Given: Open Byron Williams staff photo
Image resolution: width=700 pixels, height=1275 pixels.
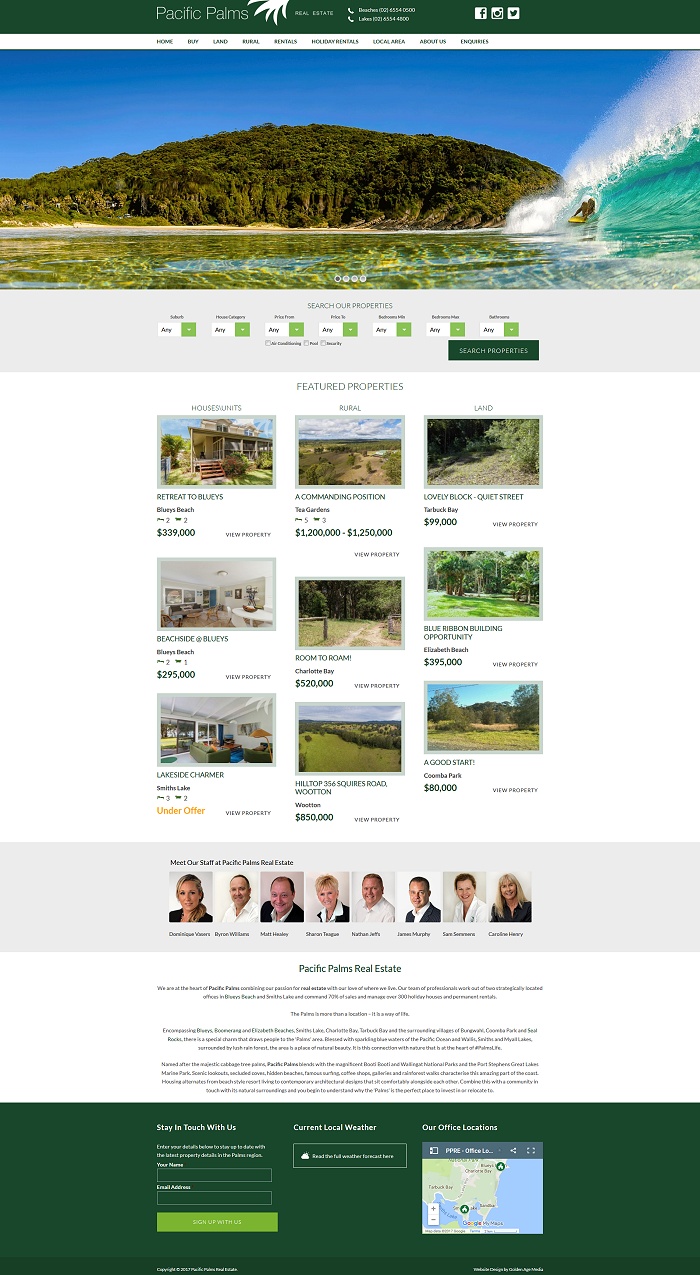Looking at the screenshot, I should [237, 897].
